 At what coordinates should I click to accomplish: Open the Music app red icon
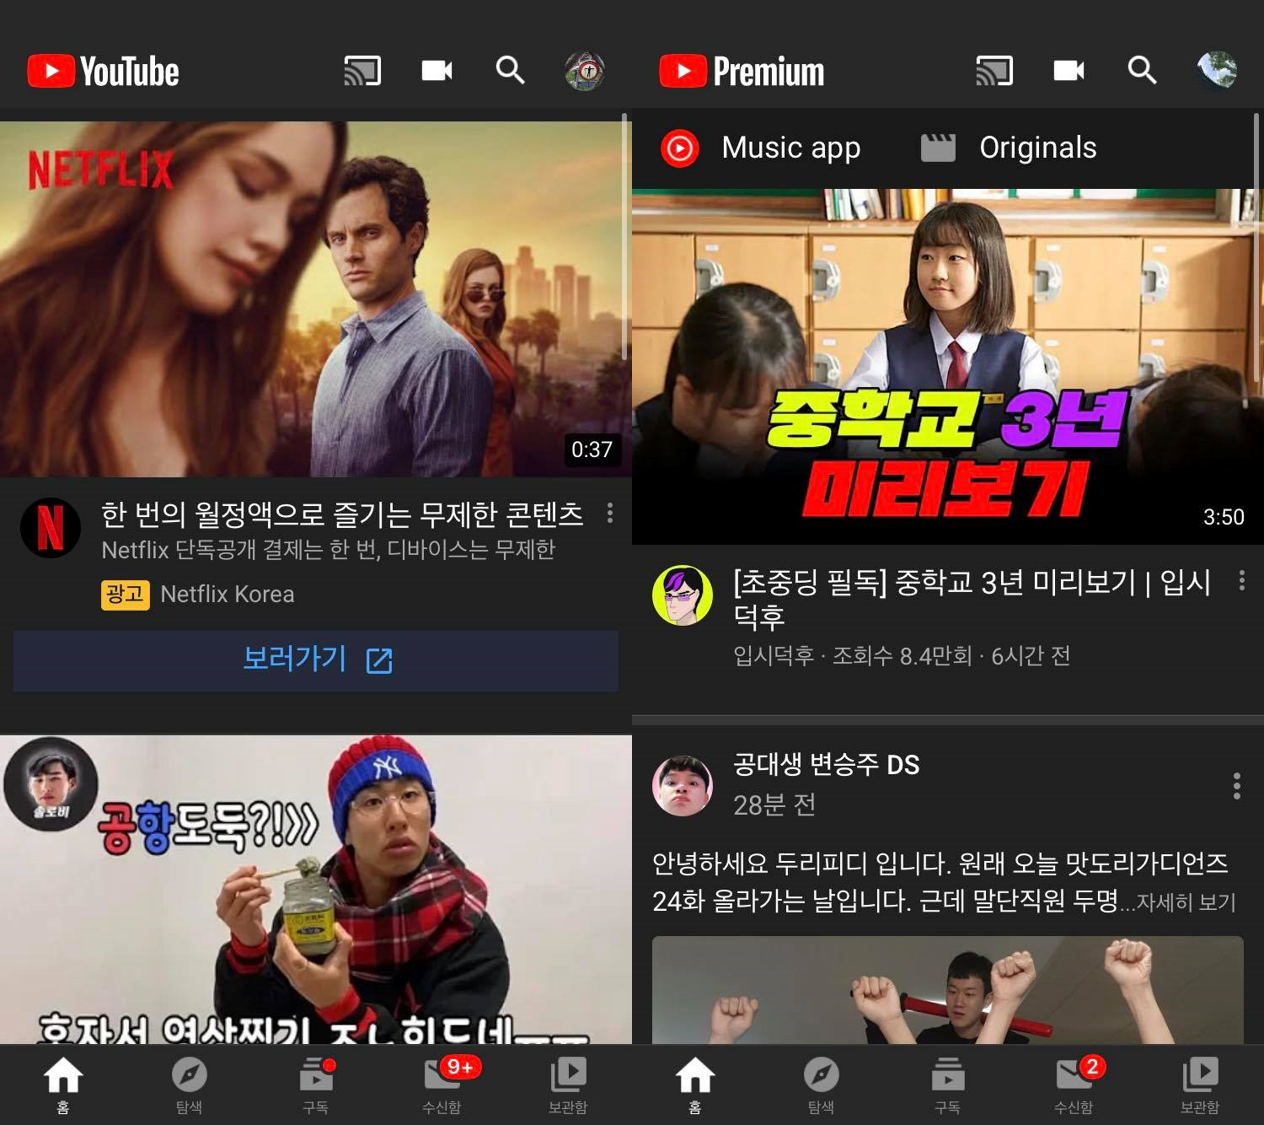coord(679,149)
